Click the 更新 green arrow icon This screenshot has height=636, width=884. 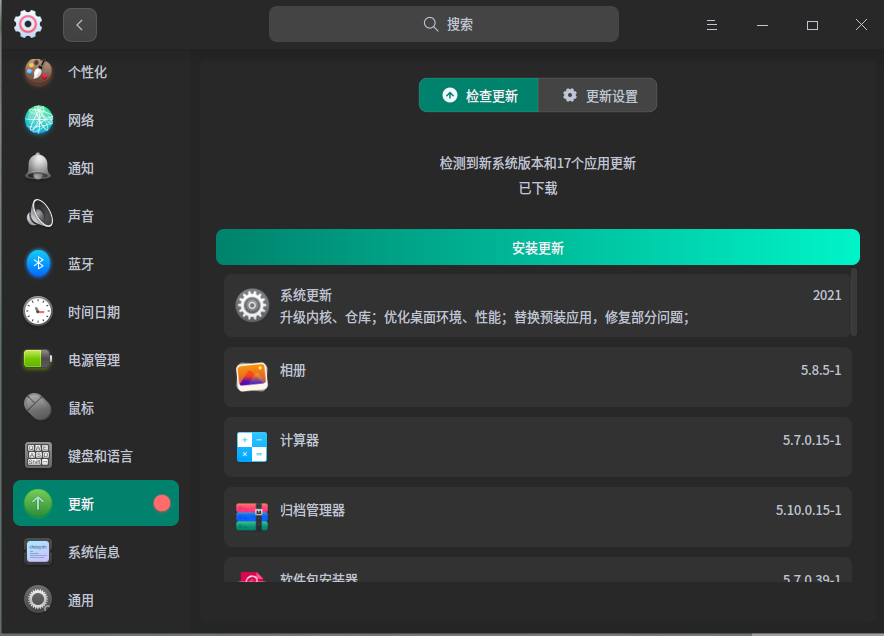(x=38, y=503)
